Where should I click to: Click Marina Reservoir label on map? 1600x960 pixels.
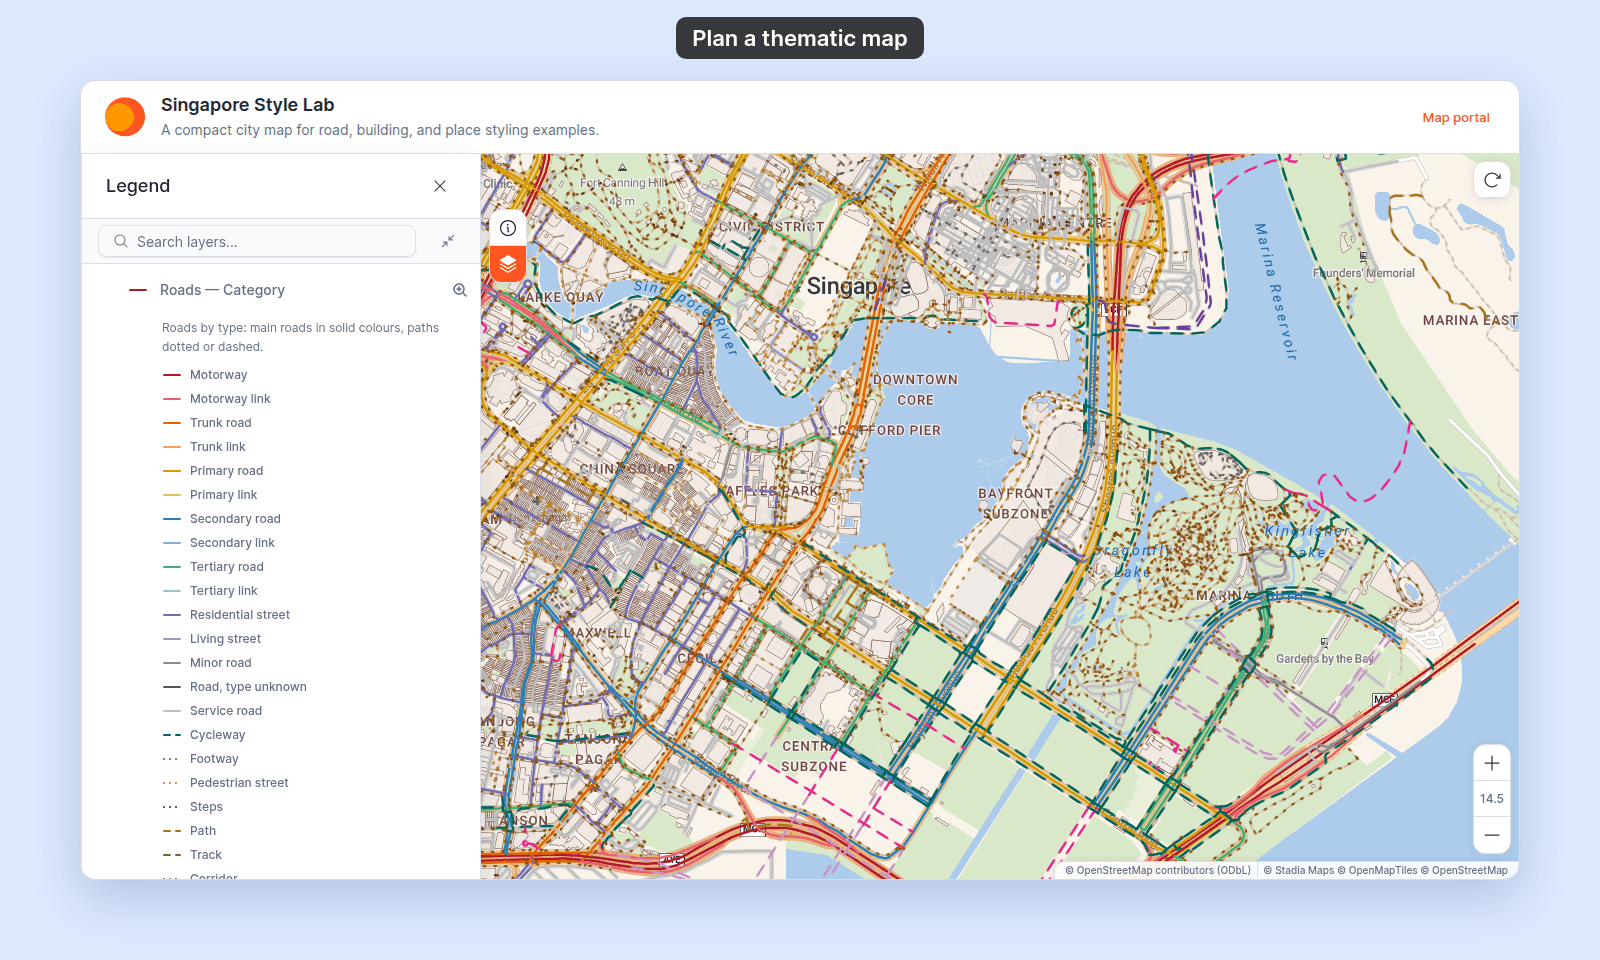pyautogui.click(x=1275, y=291)
